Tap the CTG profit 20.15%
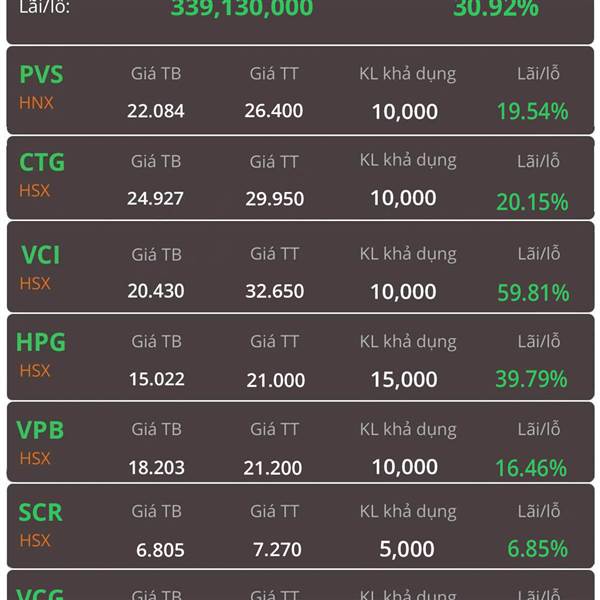This screenshot has width=600, height=600. click(x=532, y=202)
